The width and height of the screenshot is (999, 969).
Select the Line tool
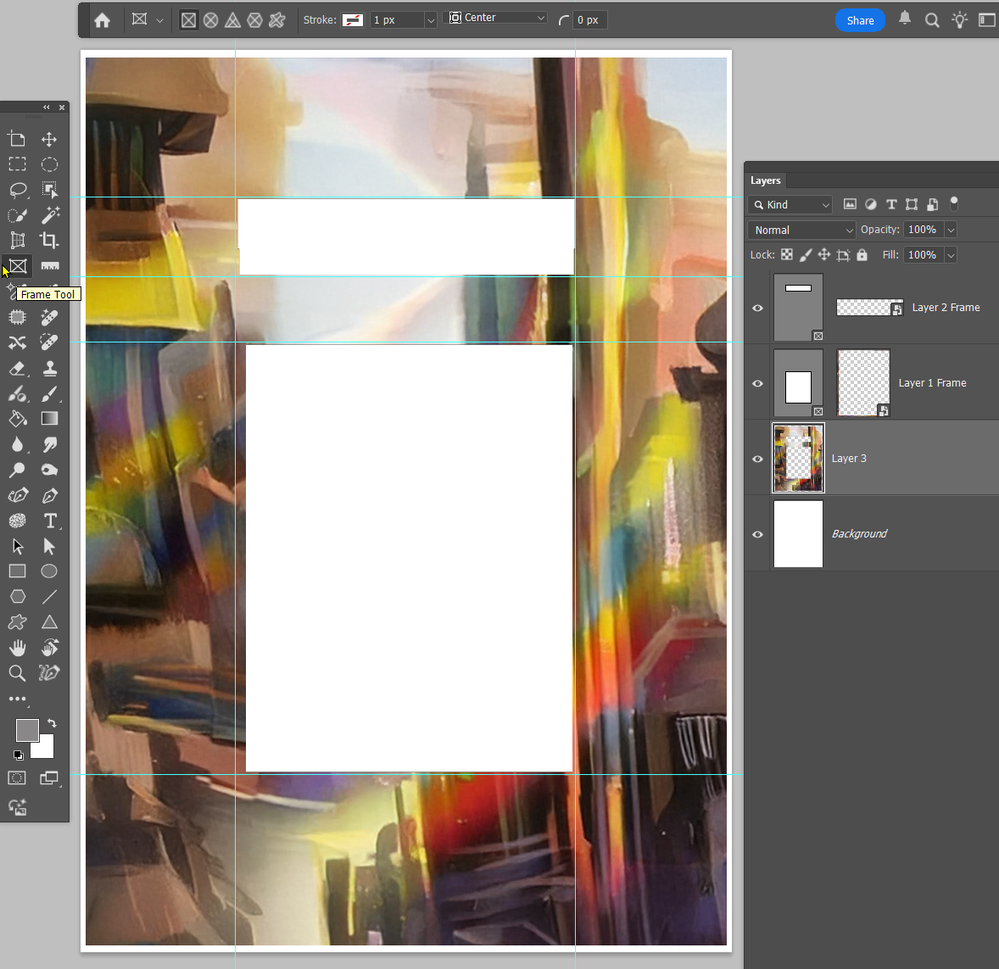click(x=49, y=597)
